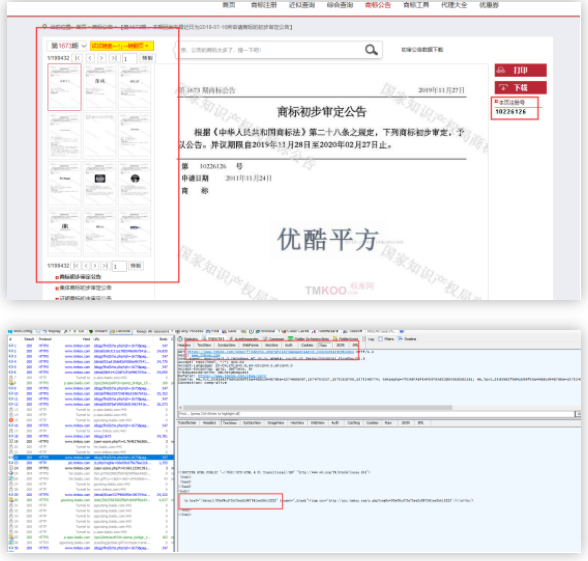588x561 pixels.
Task: Click the Replay toolbar button in Fiddler
Action: 52,331
